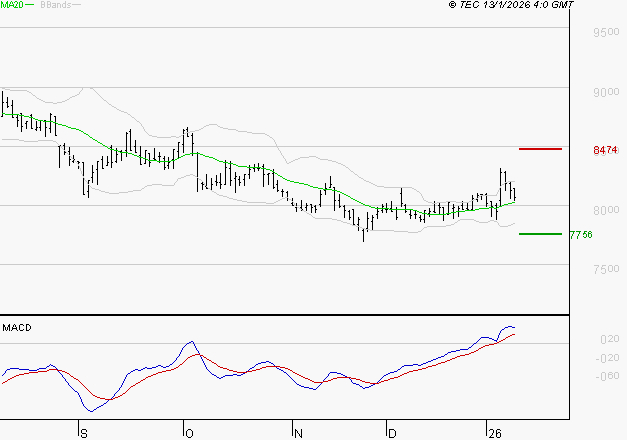Click the S month marker on time axis
627x440 pixels.
coord(84,434)
